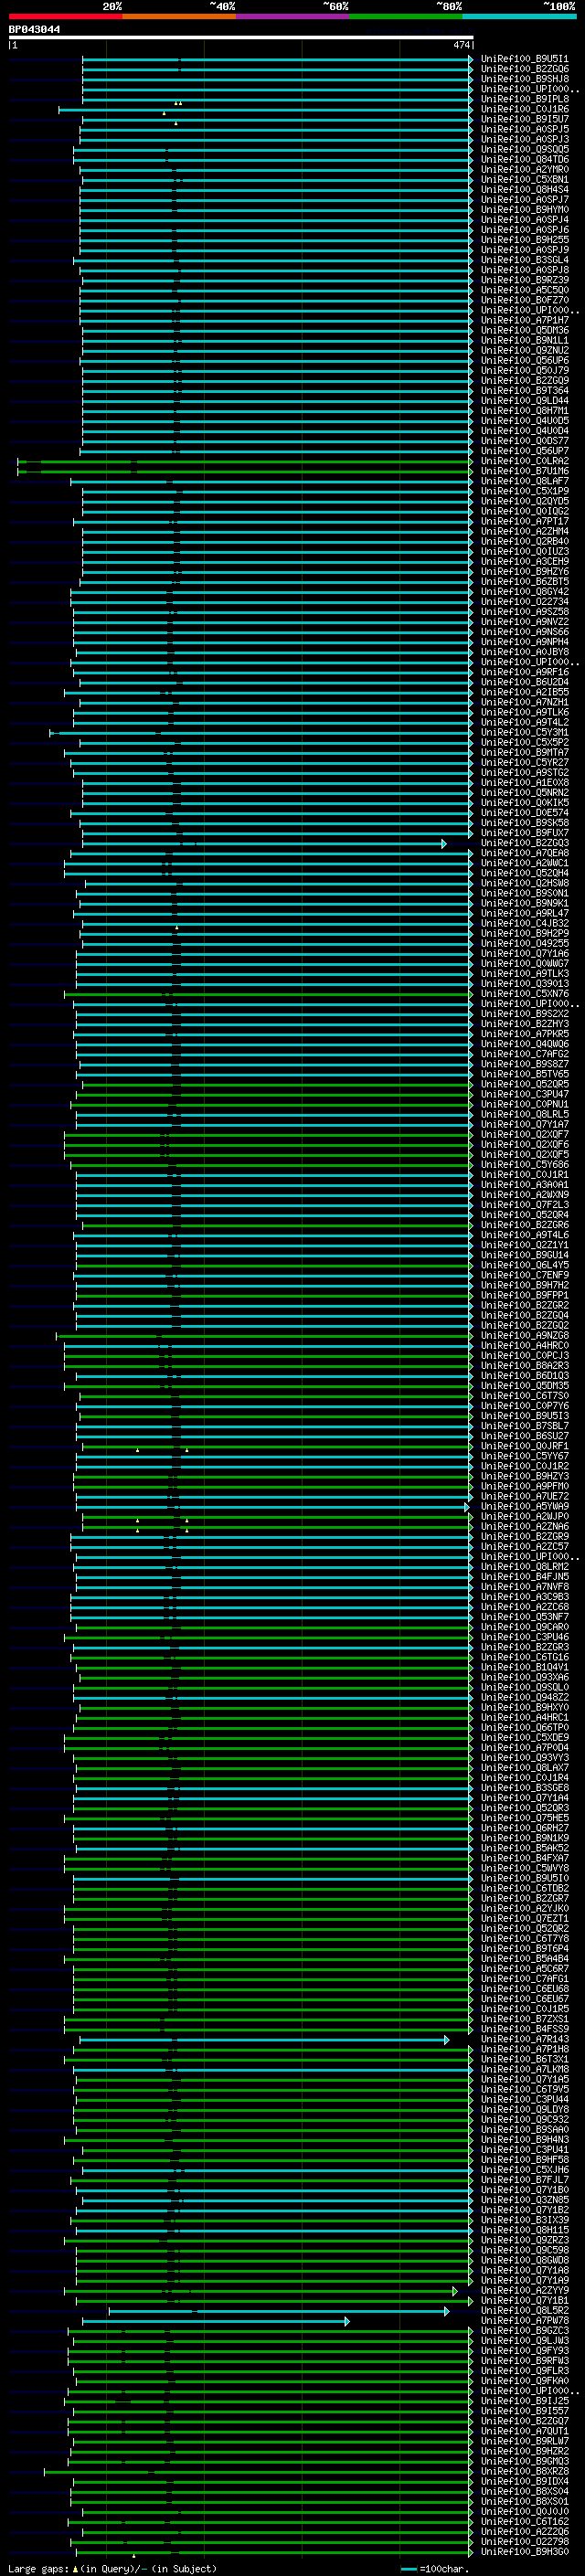Viewport: 585px width, 2576px height.
Task: Select UniRef100_C5XBN1 label
Action: 524,179
